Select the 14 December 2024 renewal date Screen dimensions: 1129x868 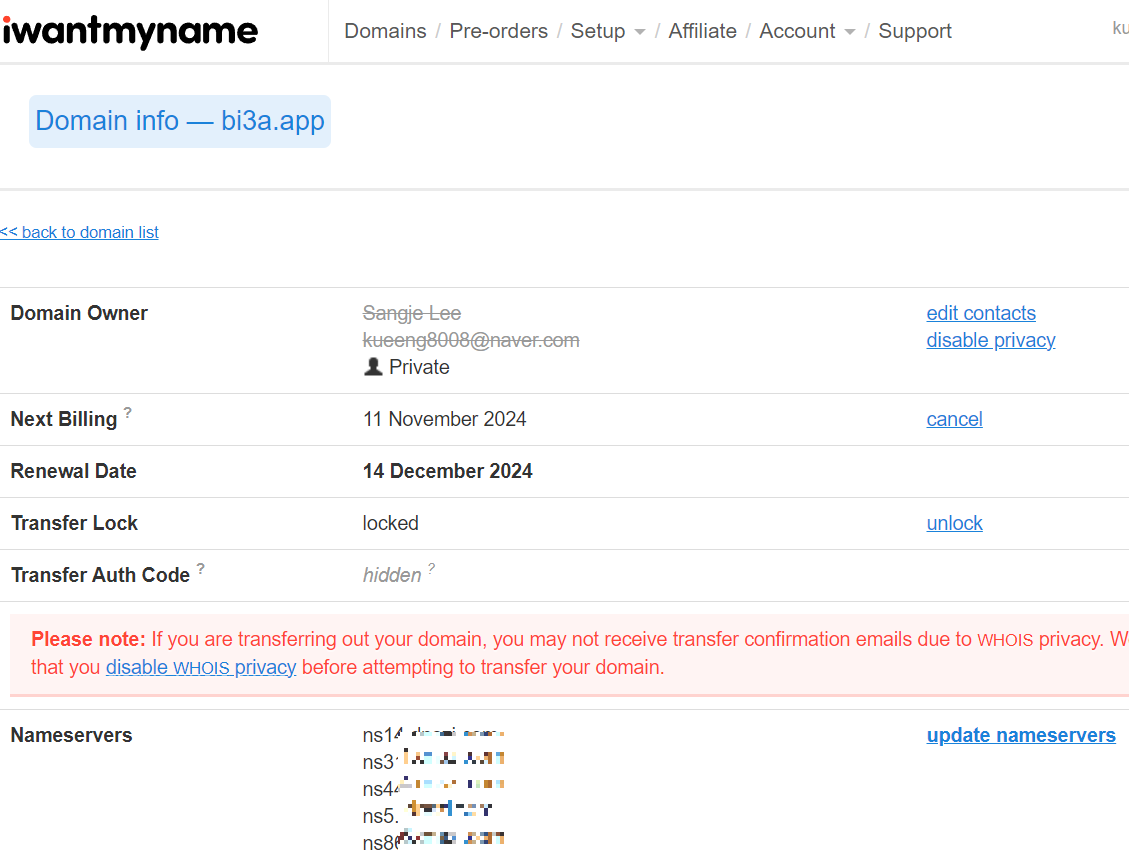(x=447, y=471)
